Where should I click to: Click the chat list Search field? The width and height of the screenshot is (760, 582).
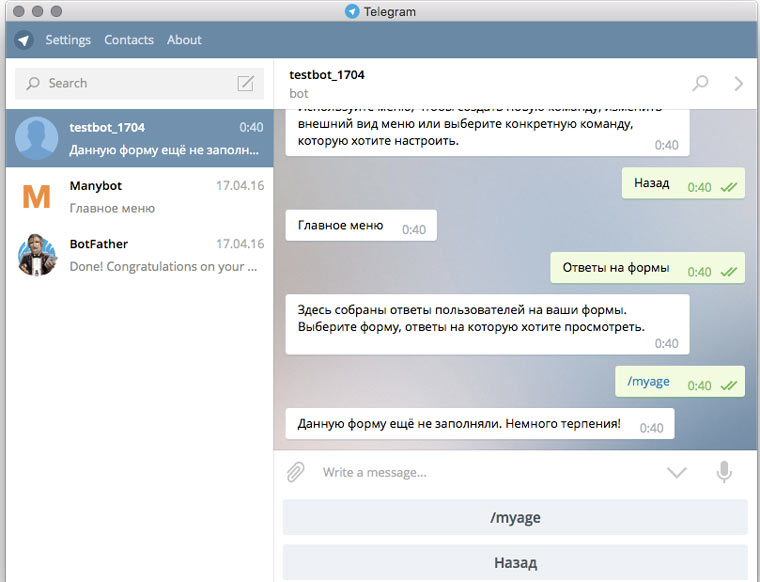click(140, 83)
